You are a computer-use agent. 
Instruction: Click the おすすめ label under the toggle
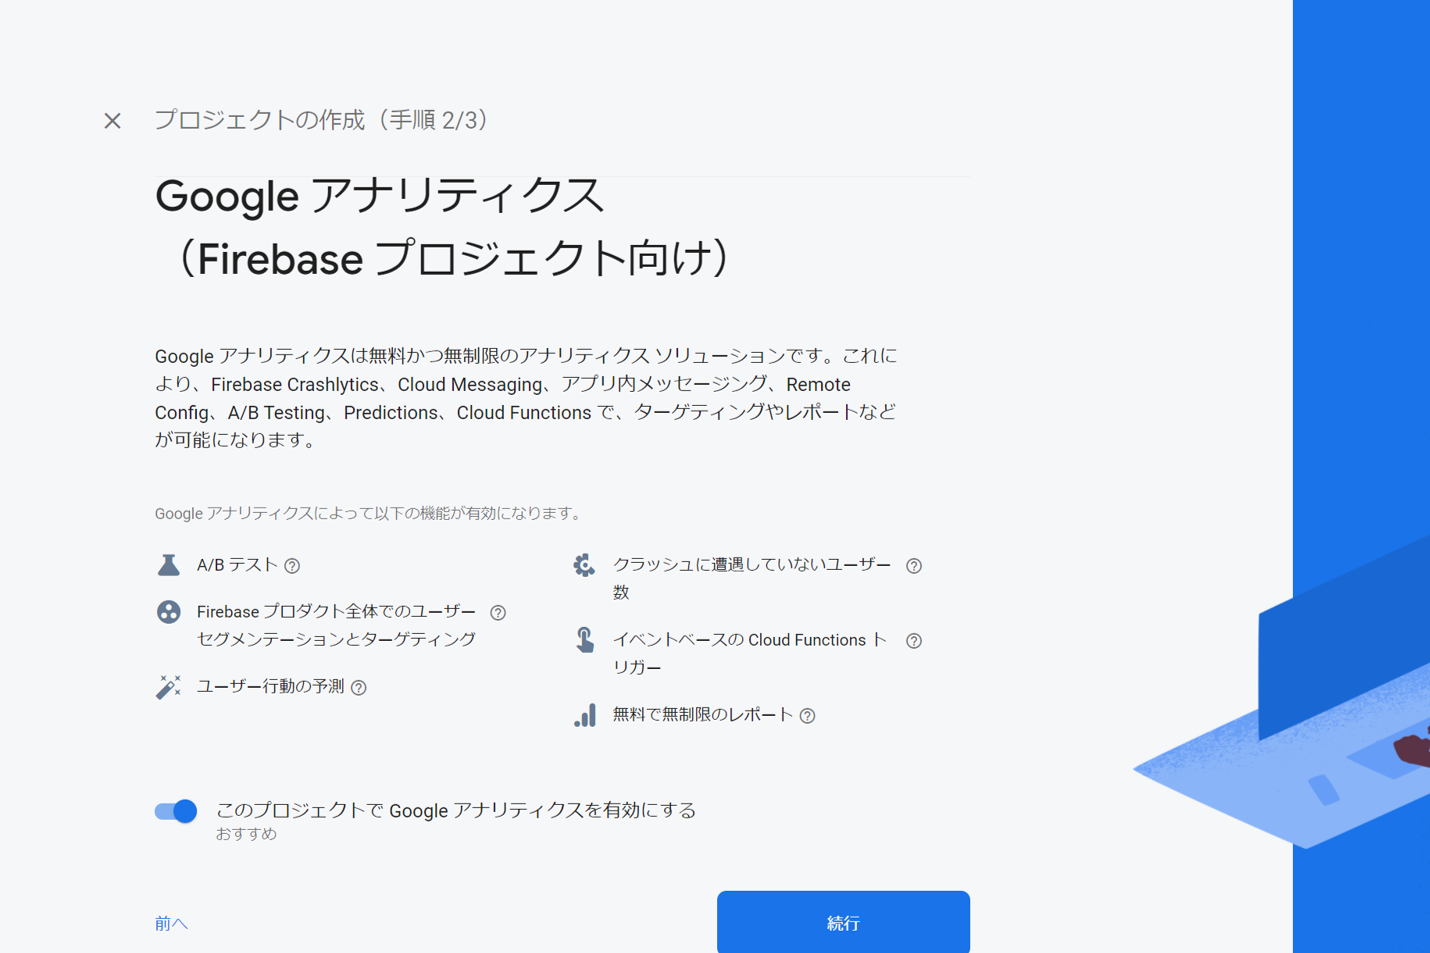(x=244, y=833)
